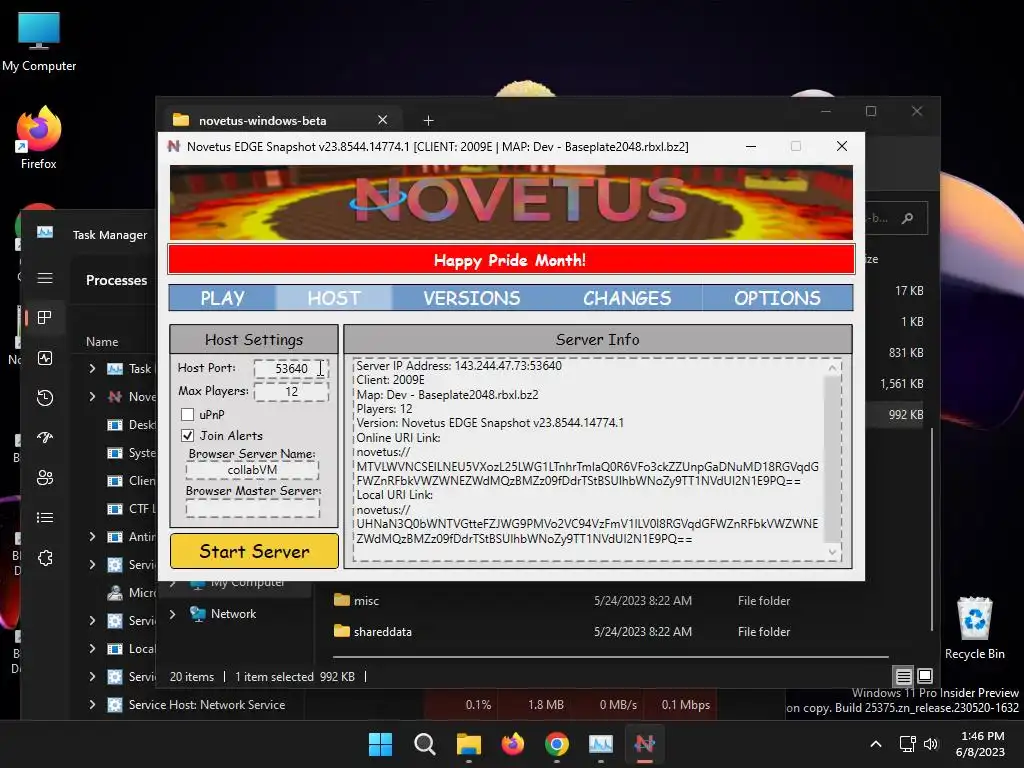The height and width of the screenshot is (768, 1024).
Task: Edit the Browser Server Name field
Action: [252, 470]
